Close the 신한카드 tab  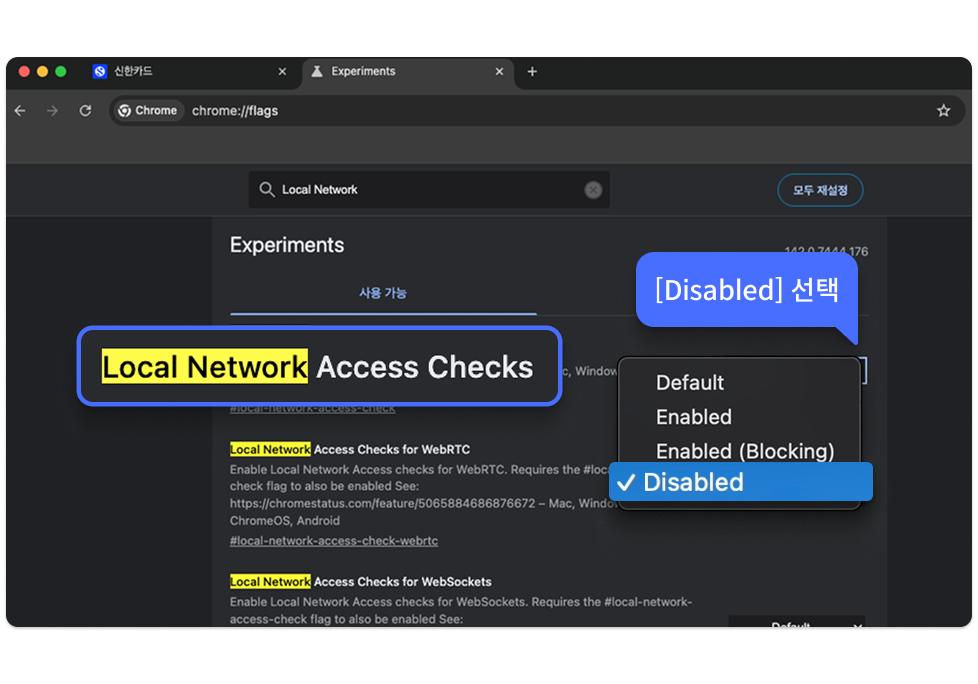click(x=282, y=72)
